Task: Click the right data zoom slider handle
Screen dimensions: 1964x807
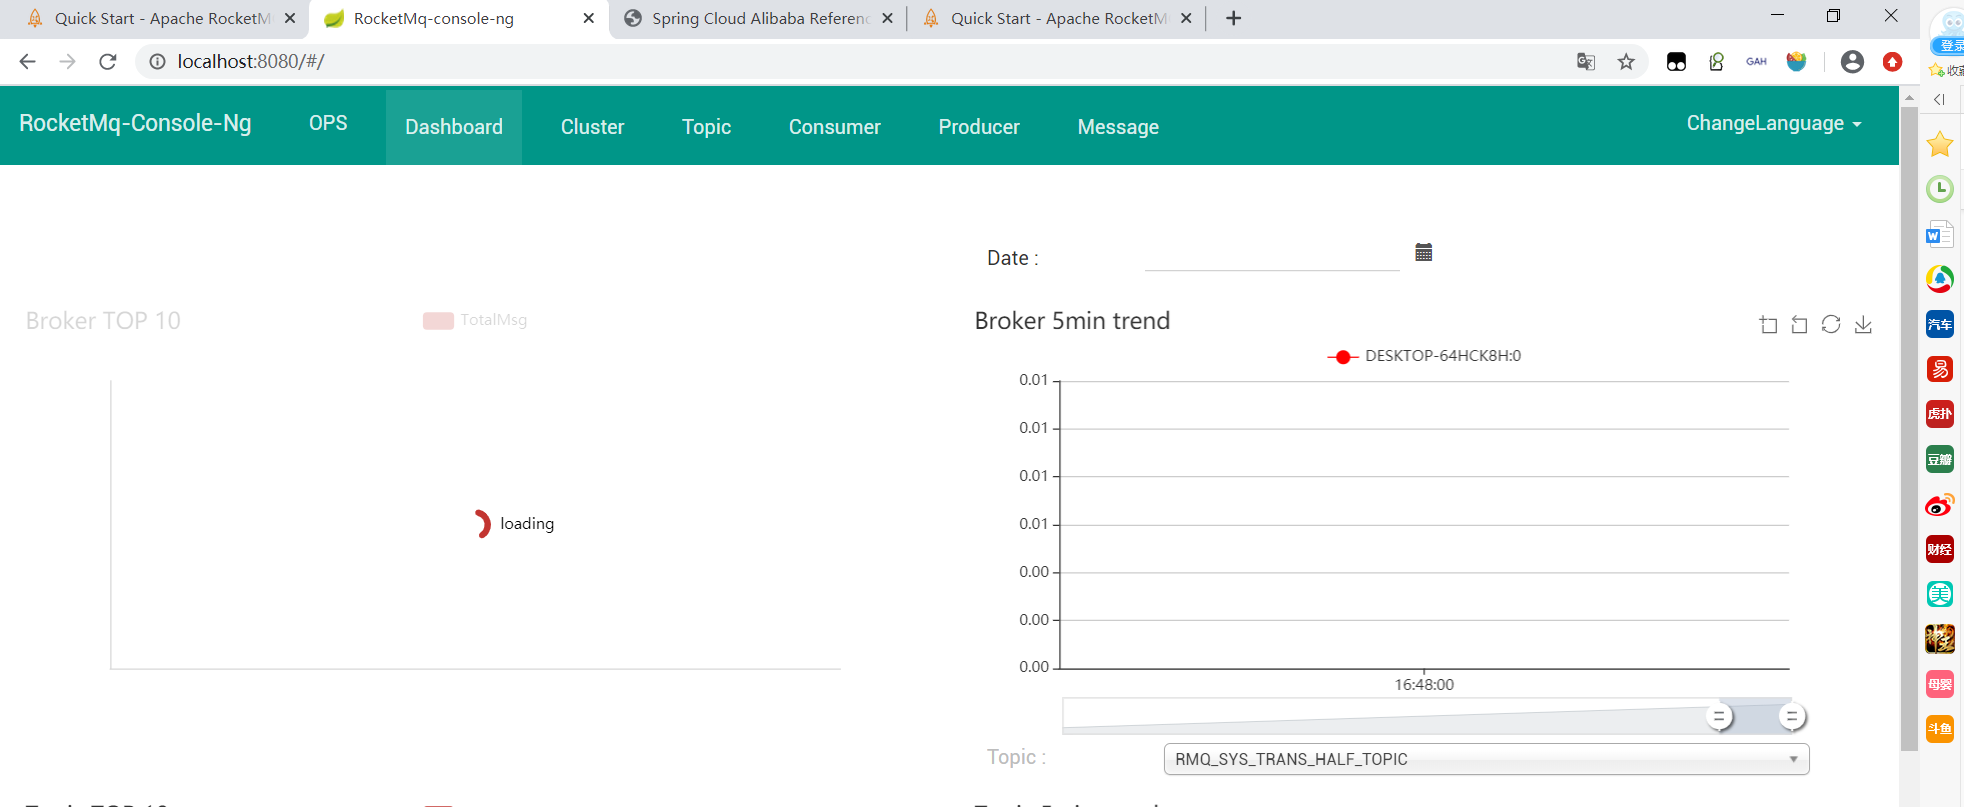Action: (1792, 716)
